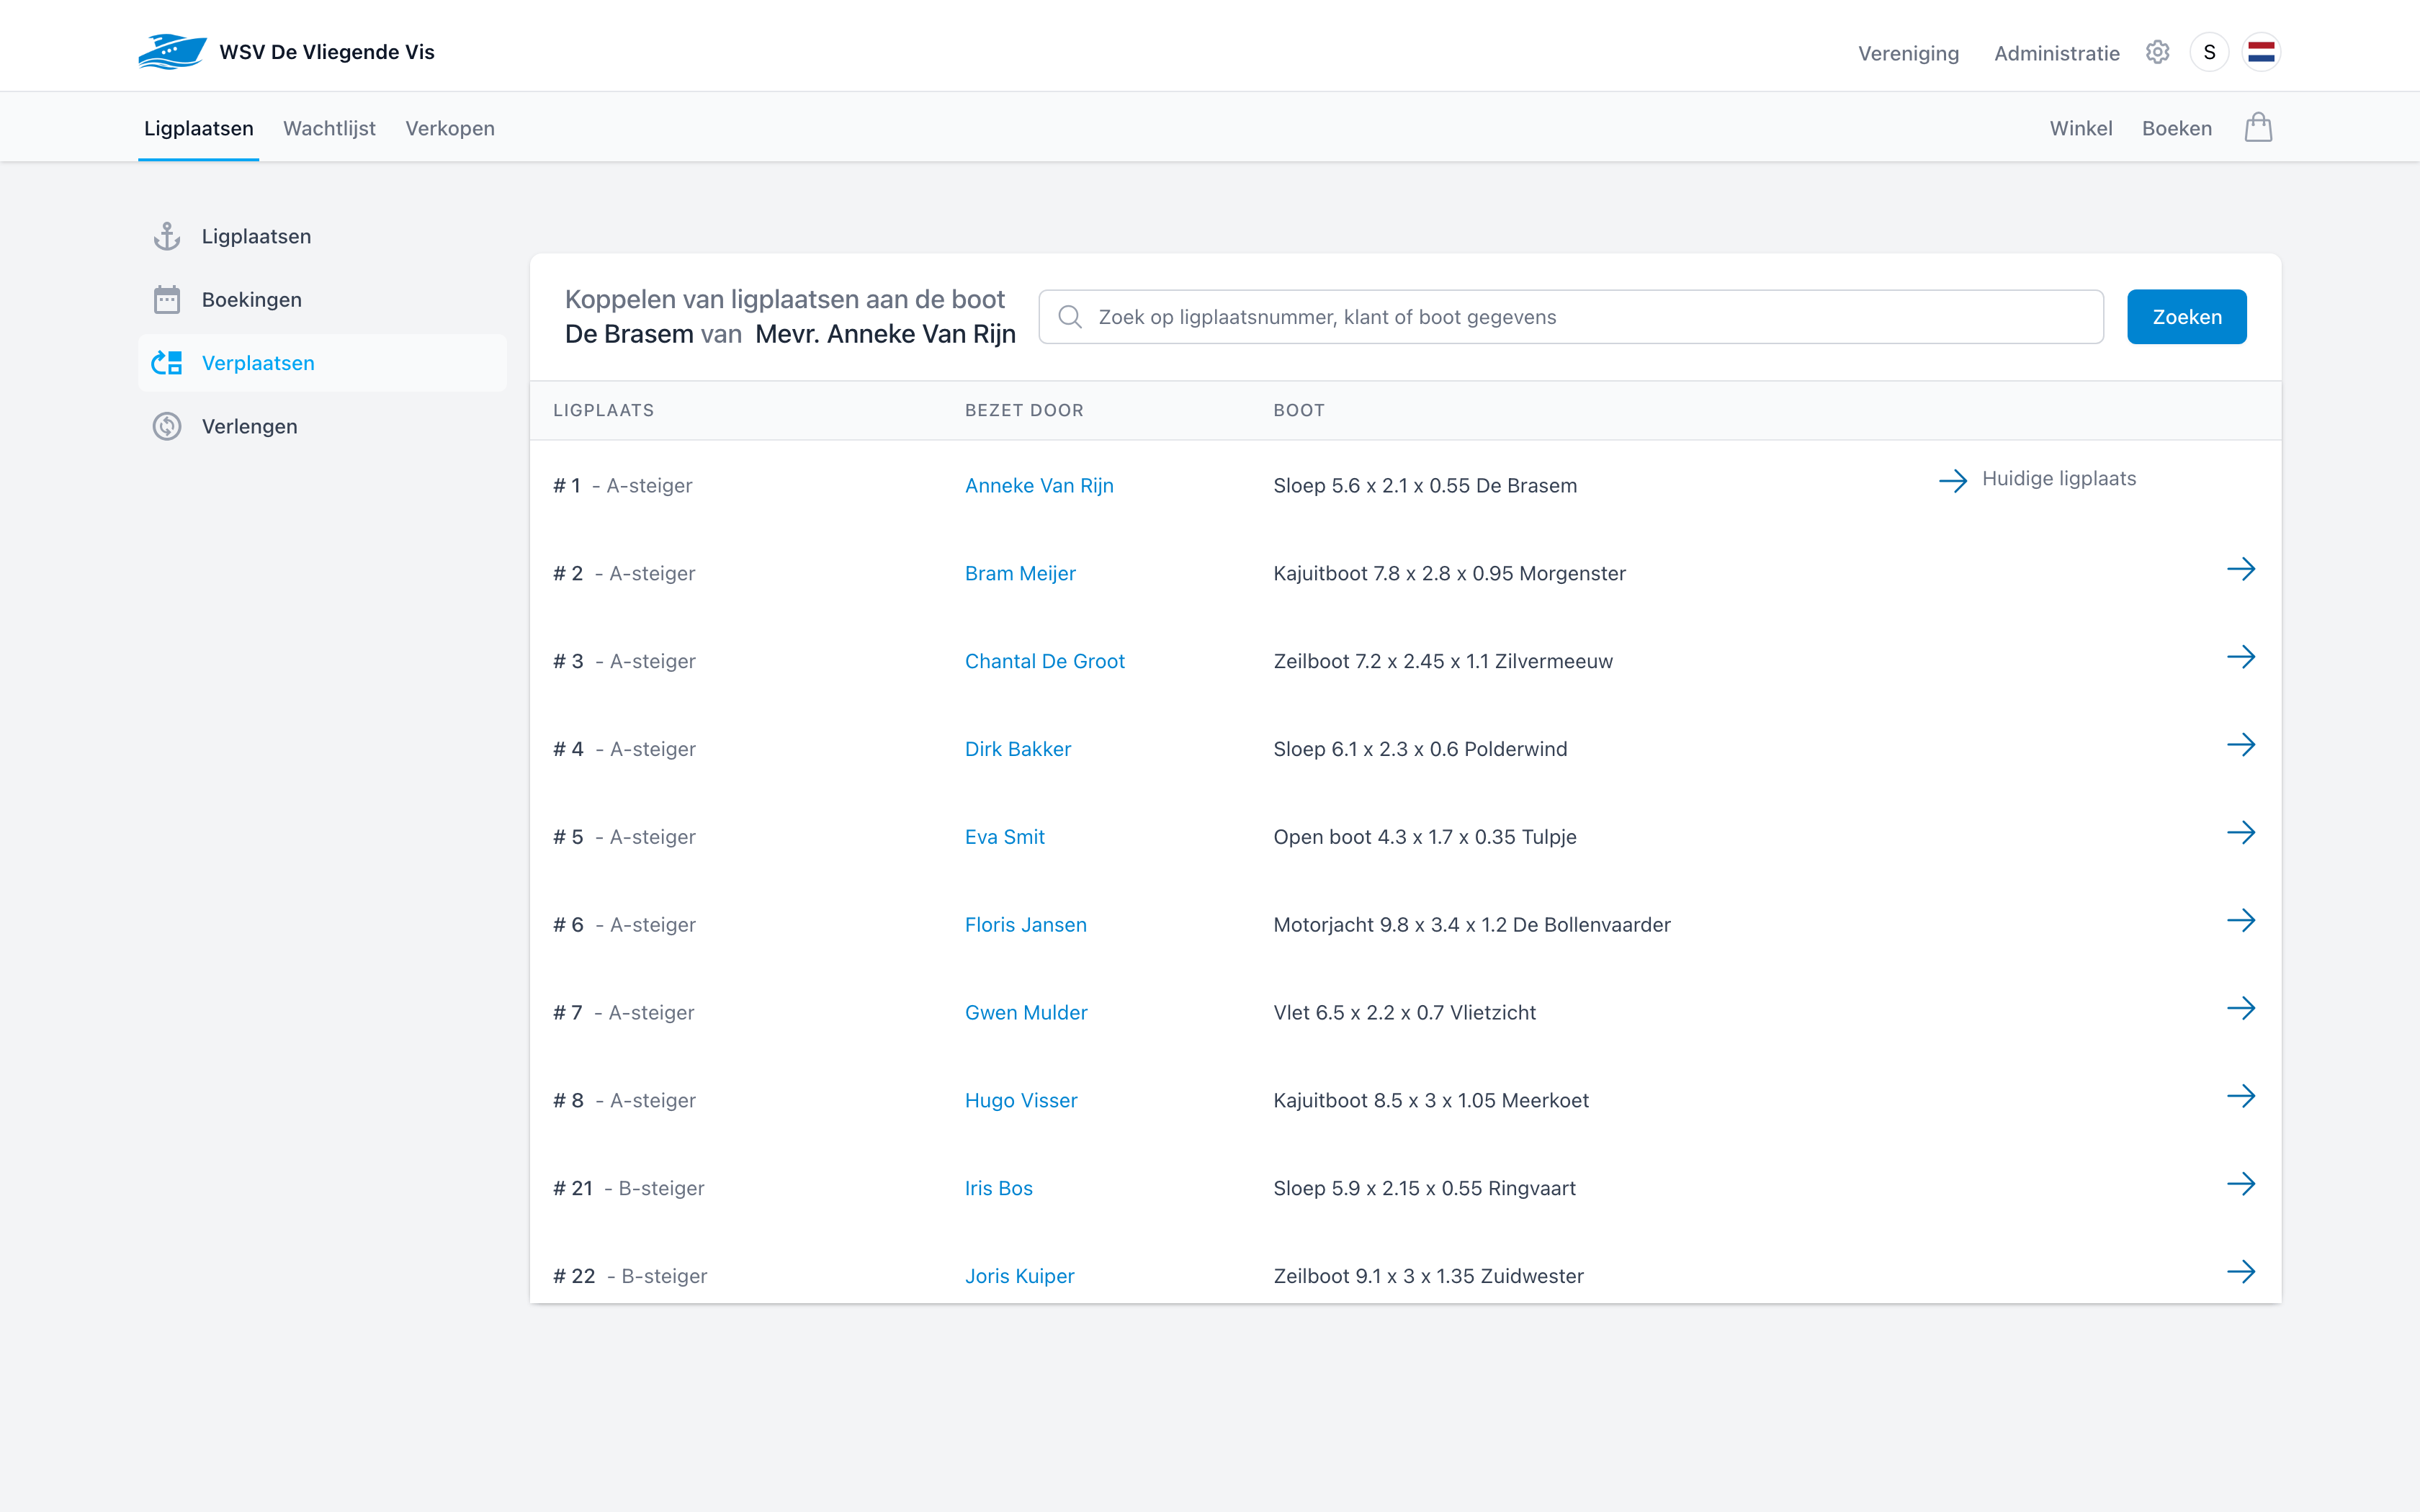The width and height of the screenshot is (2420, 1512).
Task: Open Dirk Bakker customer link
Action: 1018,749
